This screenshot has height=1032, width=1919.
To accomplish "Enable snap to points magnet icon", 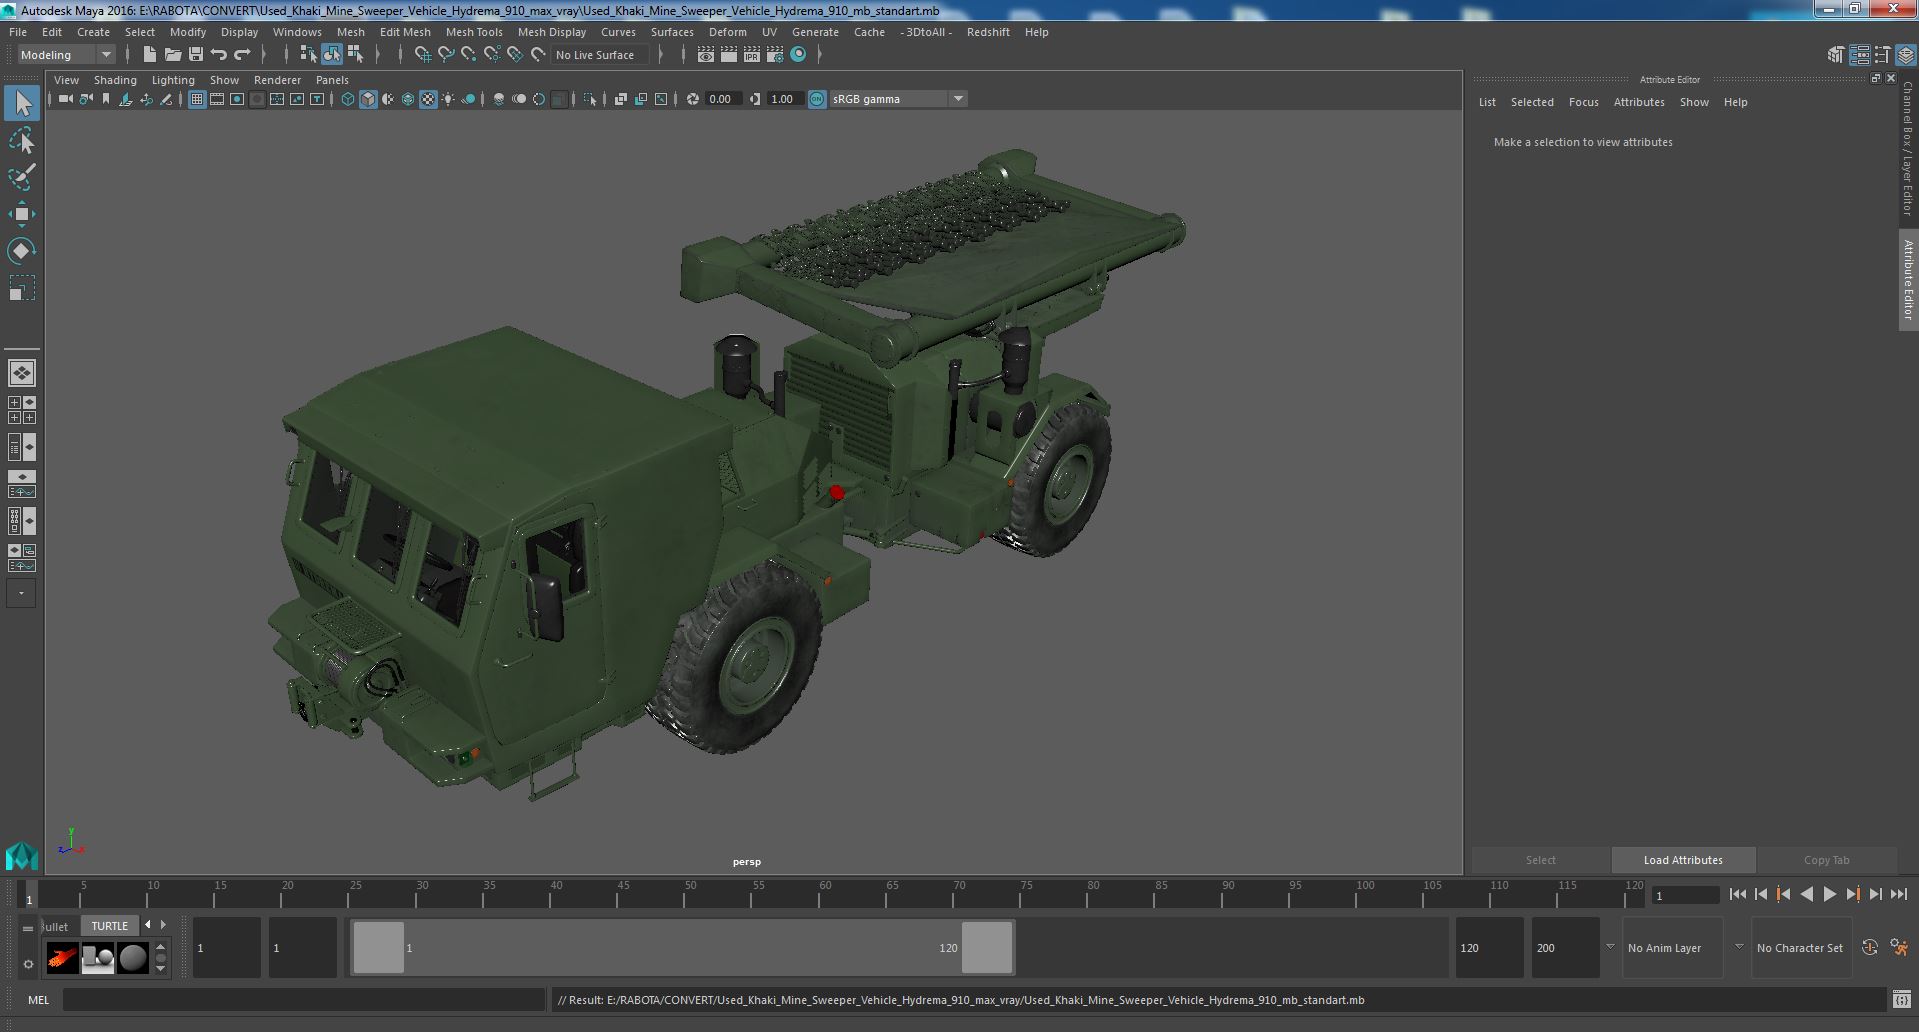I will click(x=469, y=55).
